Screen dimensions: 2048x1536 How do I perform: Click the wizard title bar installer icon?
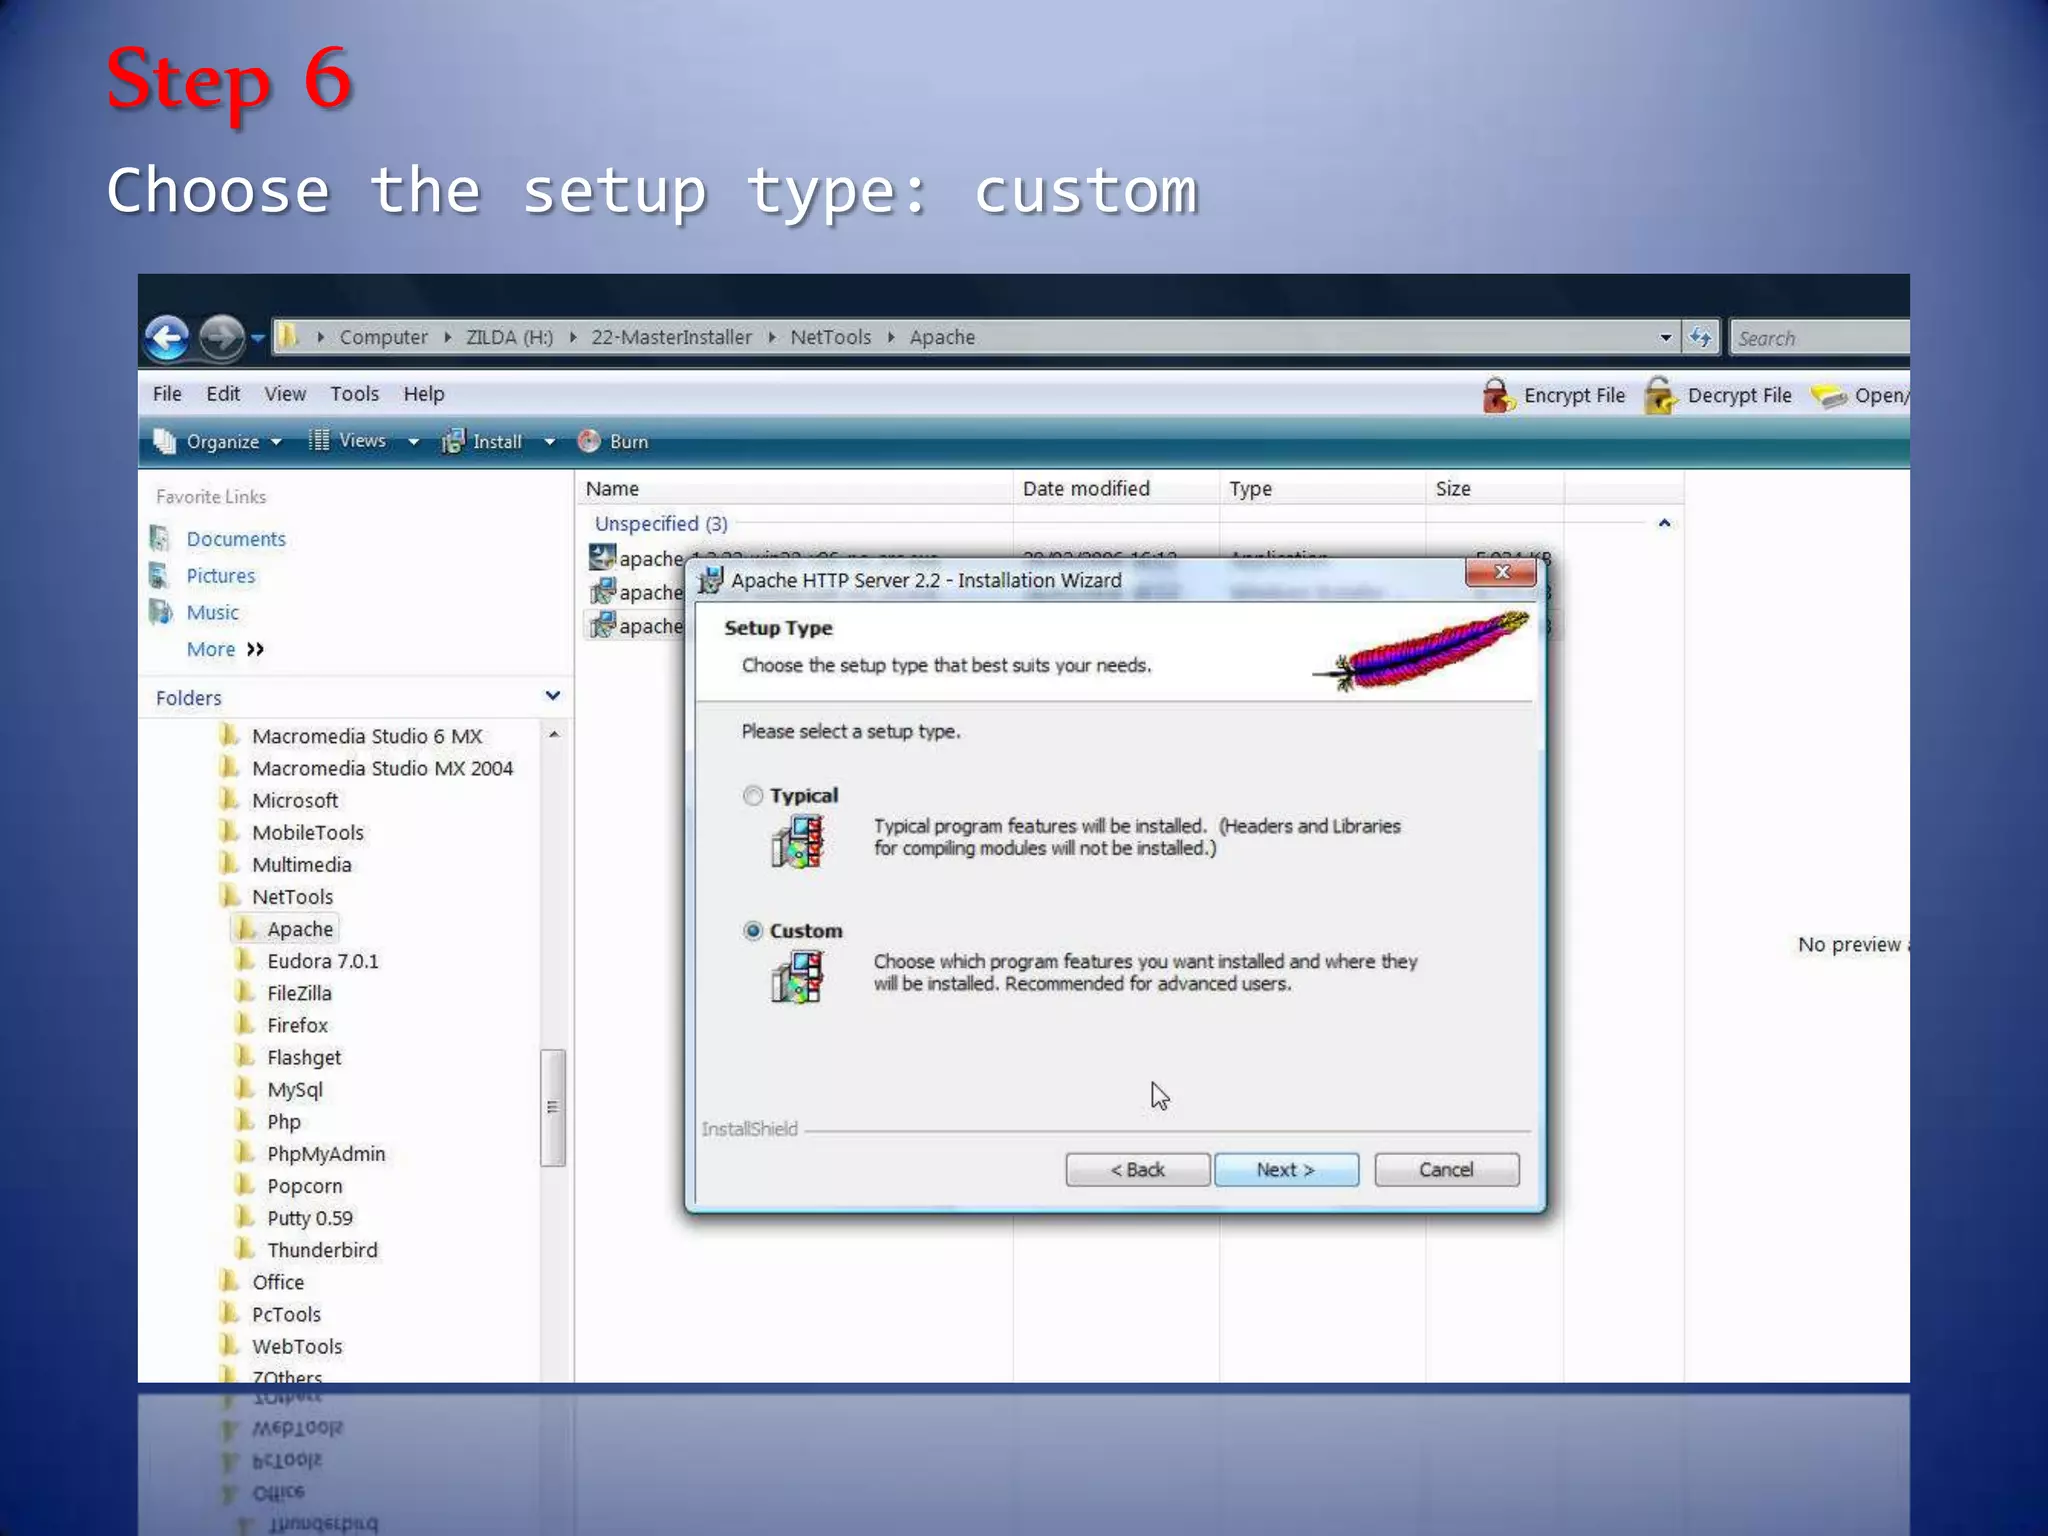(710, 580)
